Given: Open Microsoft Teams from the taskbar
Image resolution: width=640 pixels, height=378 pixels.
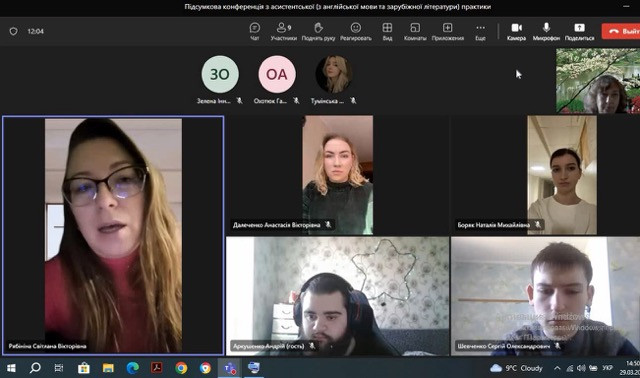Looking at the screenshot, I should pyautogui.click(x=229, y=368).
